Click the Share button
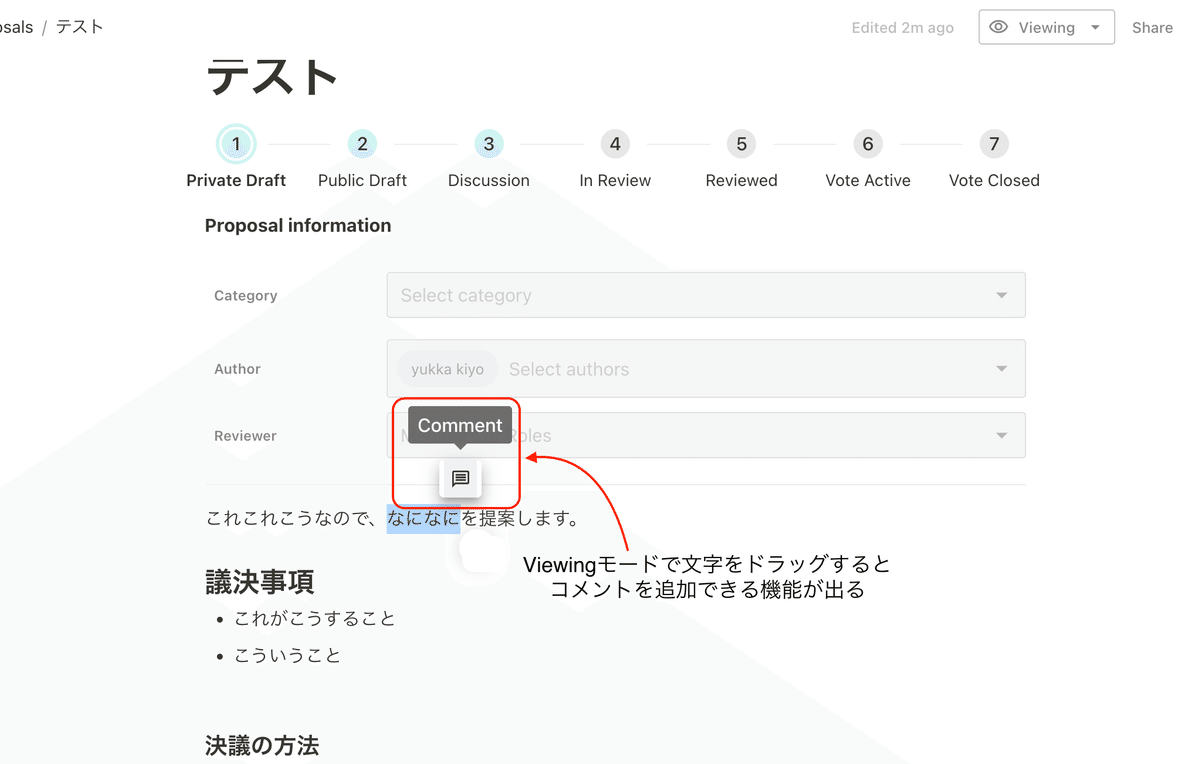The image size is (1200, 764). click(1152, 27)
